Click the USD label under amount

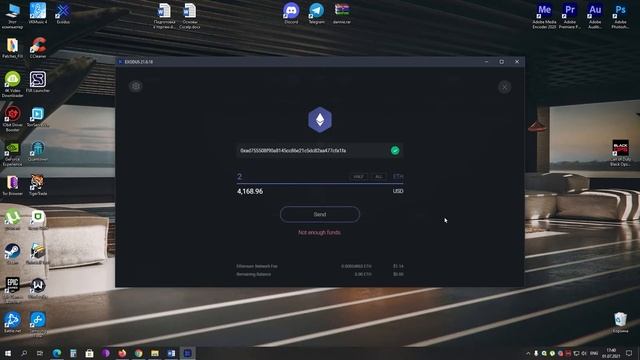pos(398,191)
